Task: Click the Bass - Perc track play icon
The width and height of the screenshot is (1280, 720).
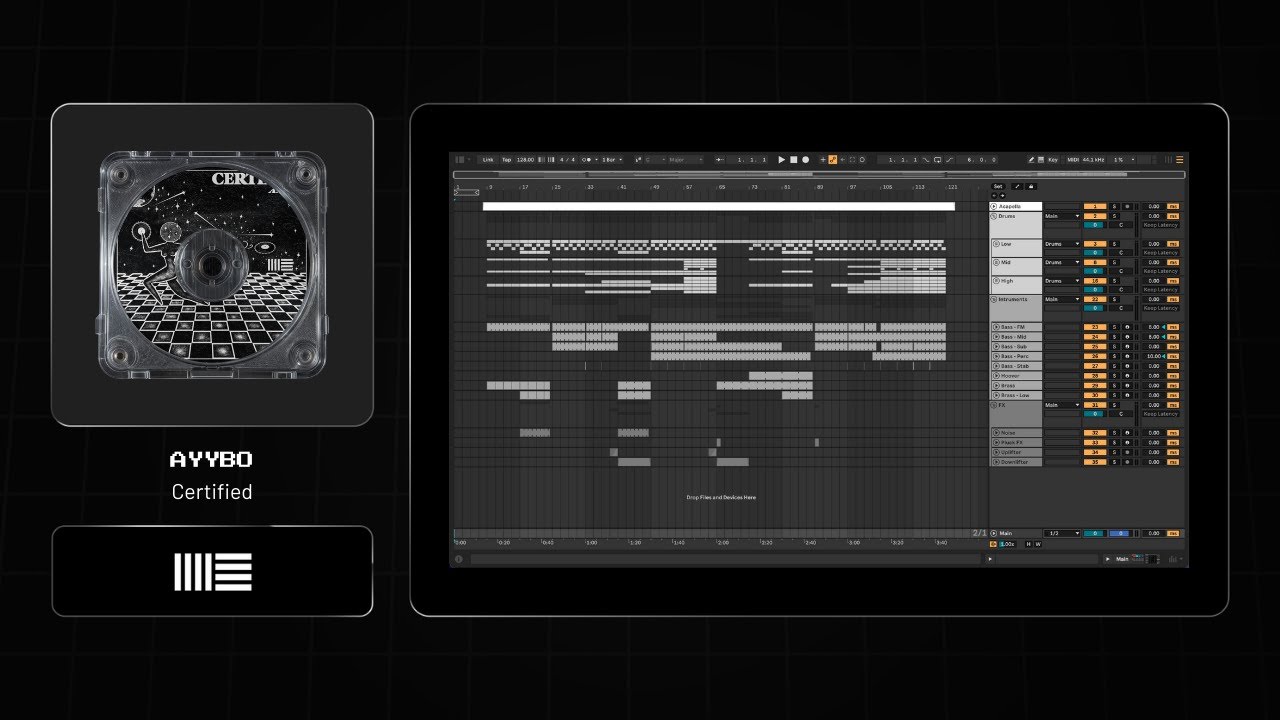Action: [996, 356]
